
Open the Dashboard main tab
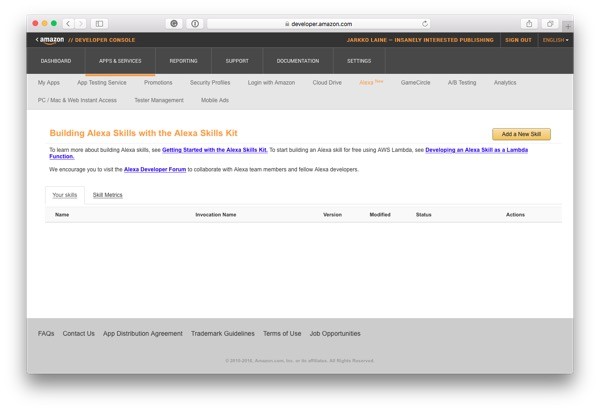tap(56, 61)
